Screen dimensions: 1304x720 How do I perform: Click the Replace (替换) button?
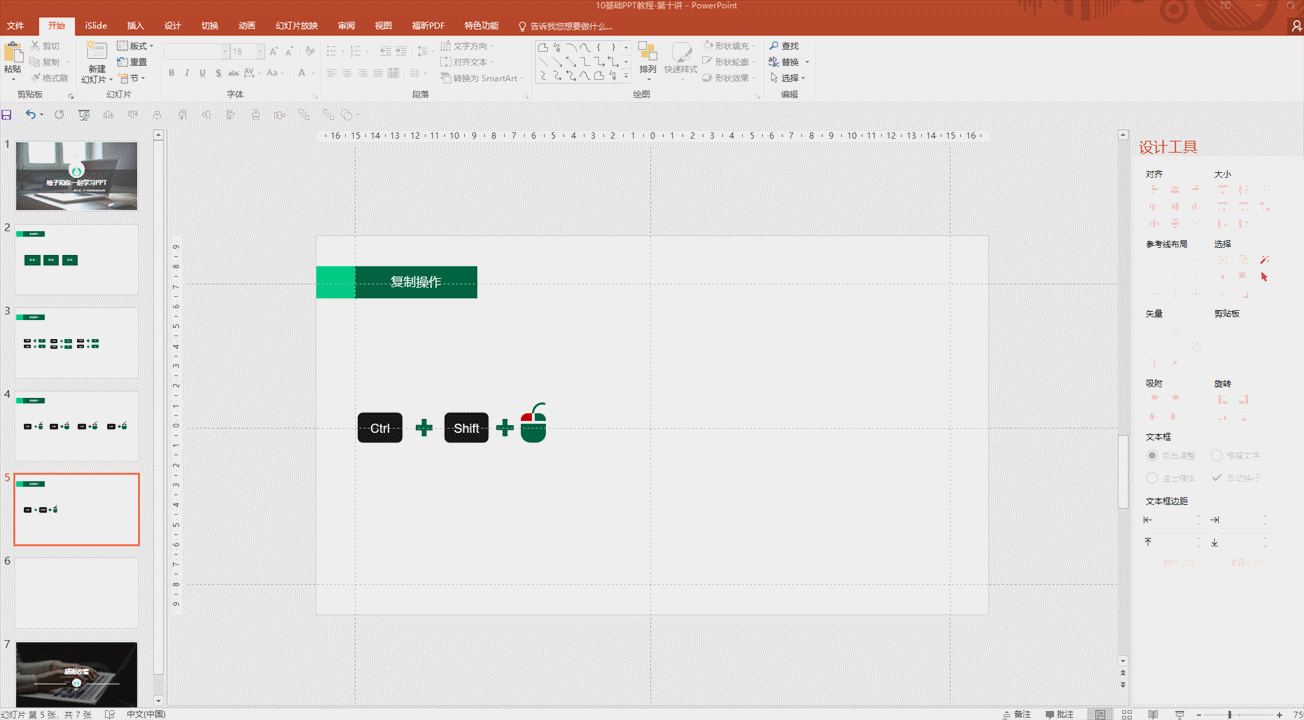(789, 62)
